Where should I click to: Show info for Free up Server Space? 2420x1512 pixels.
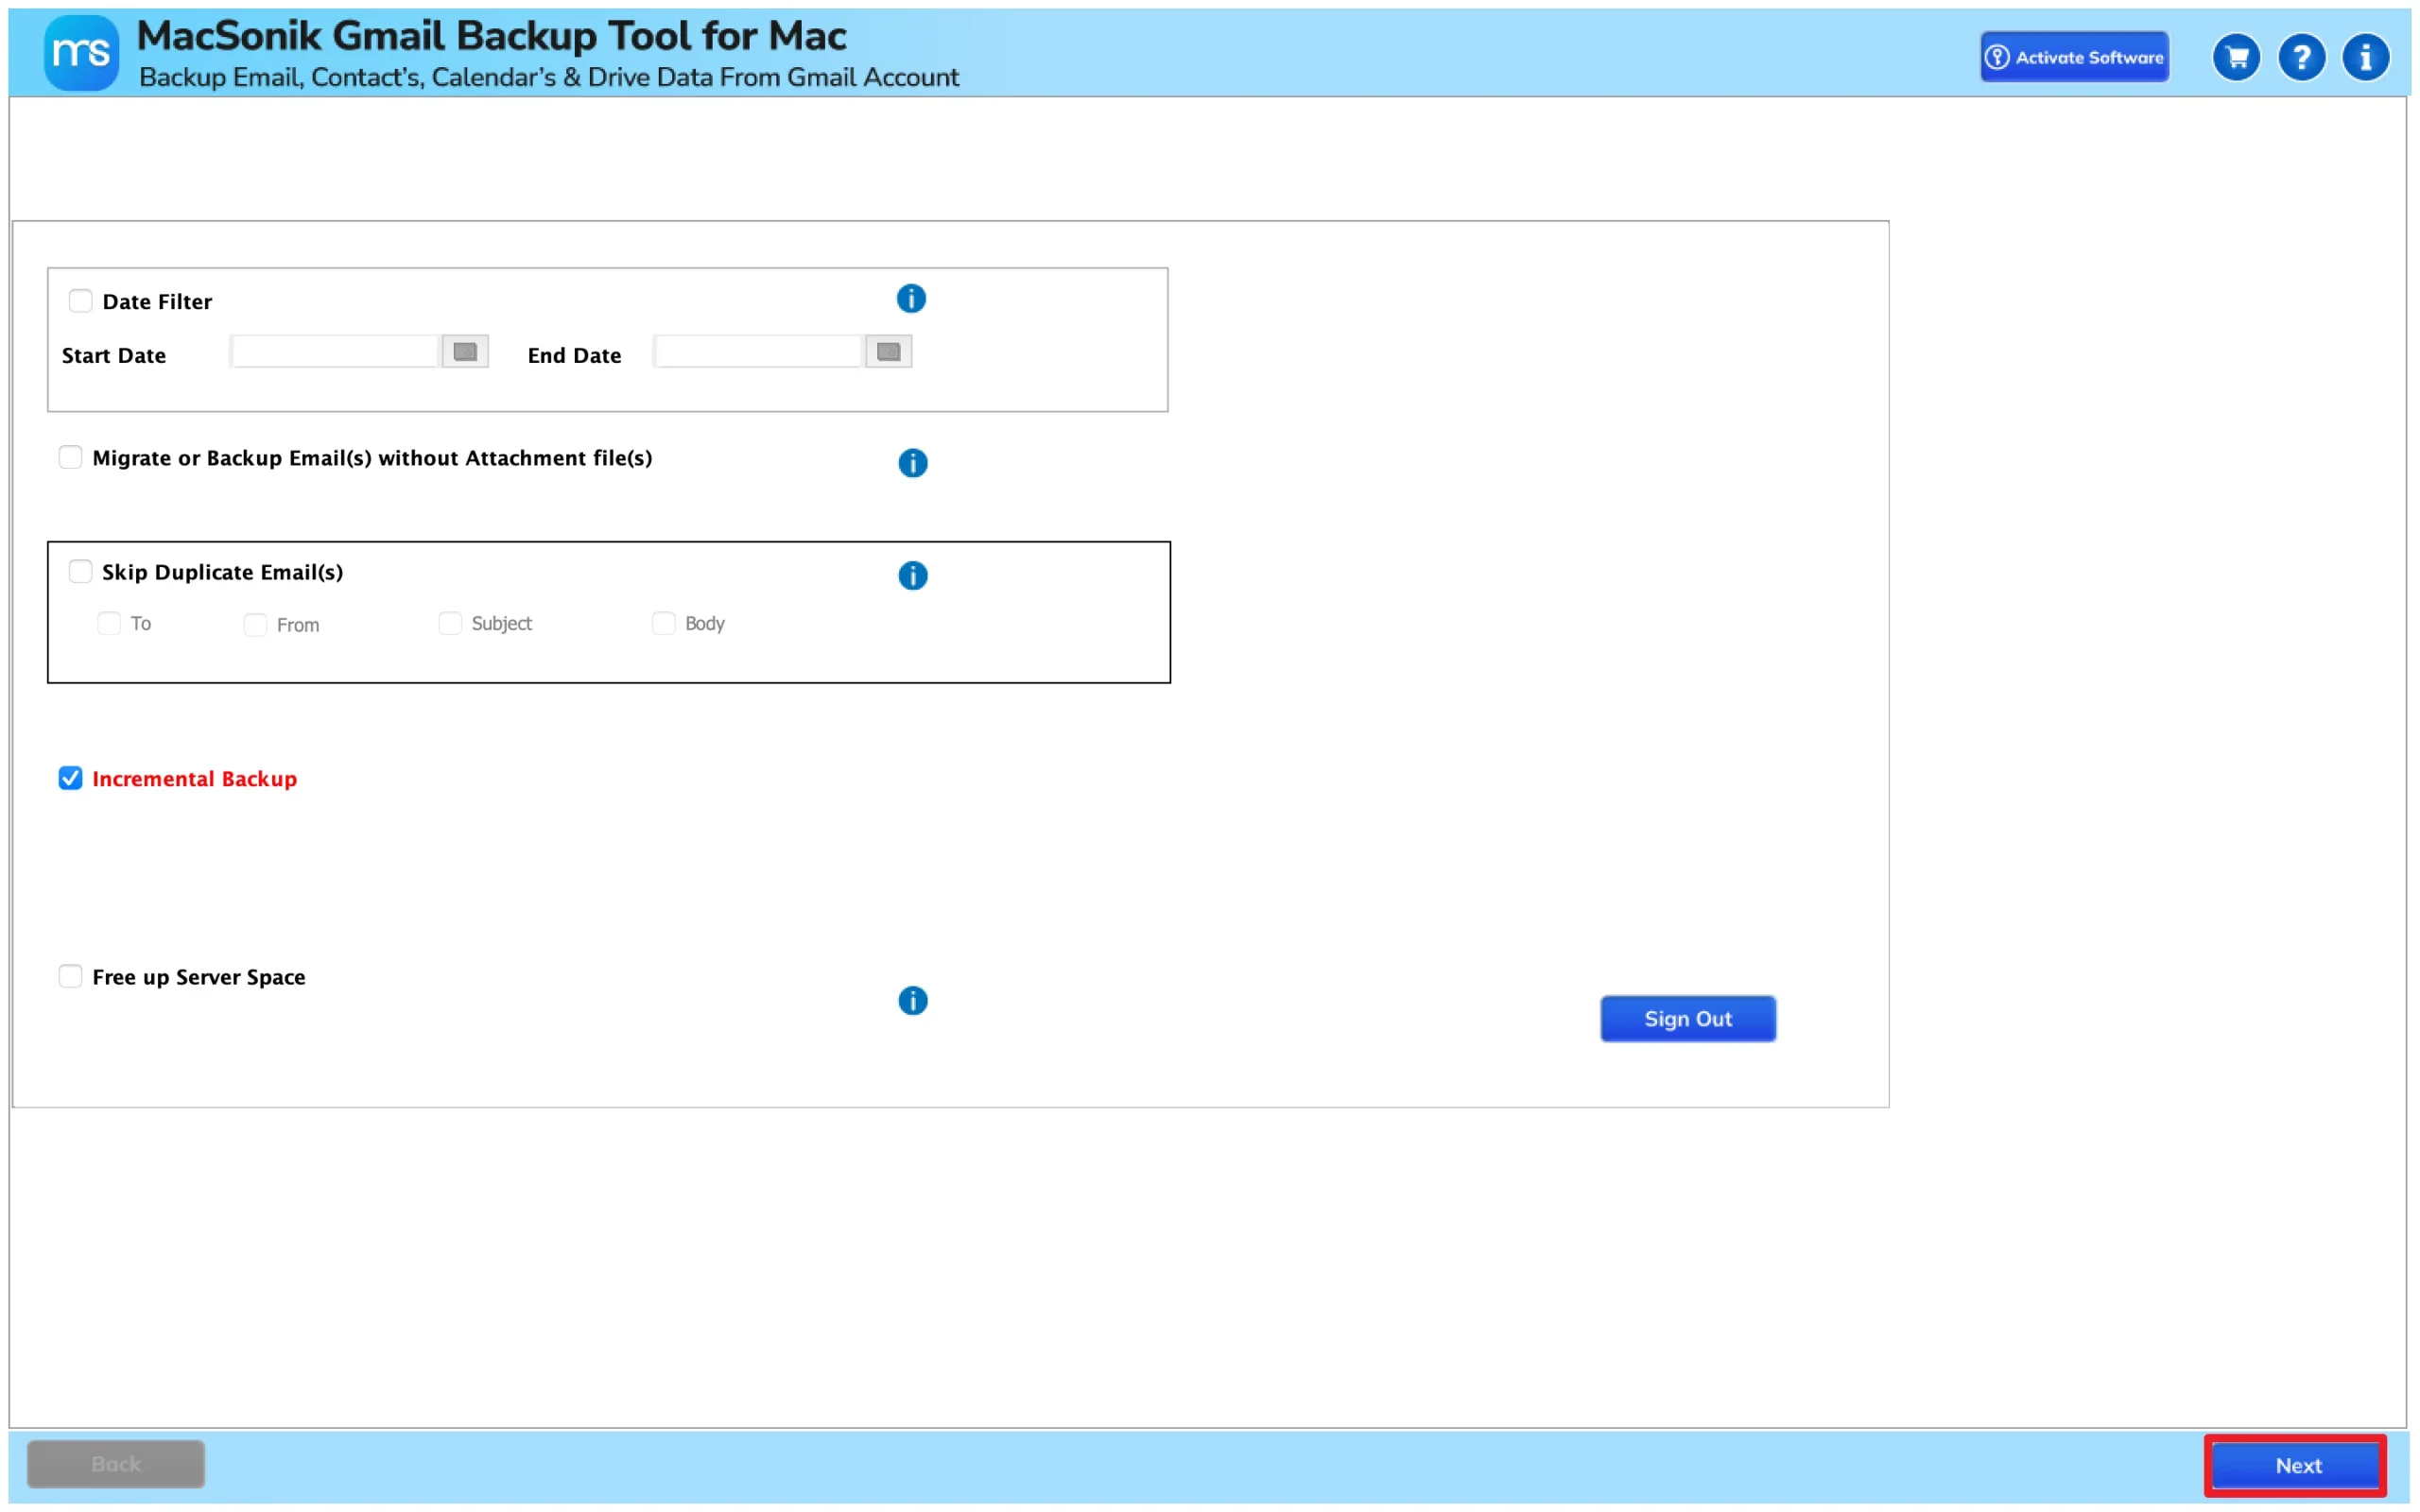coord(912,1000)
